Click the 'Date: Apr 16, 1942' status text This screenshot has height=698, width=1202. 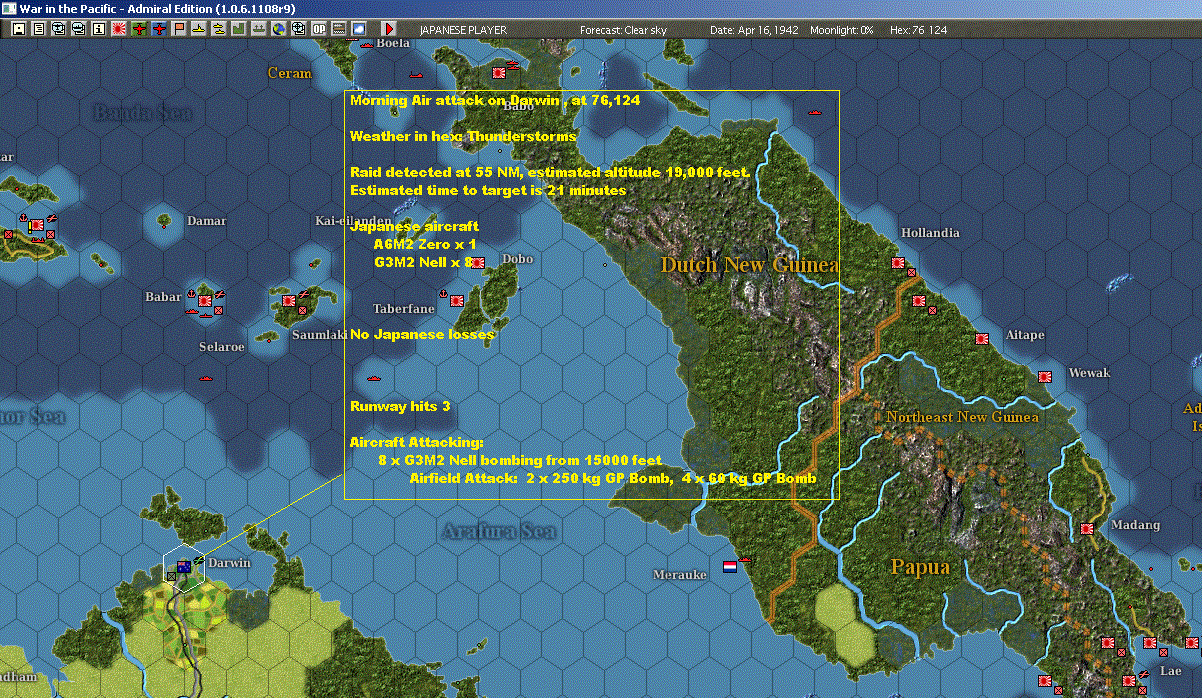753,30
